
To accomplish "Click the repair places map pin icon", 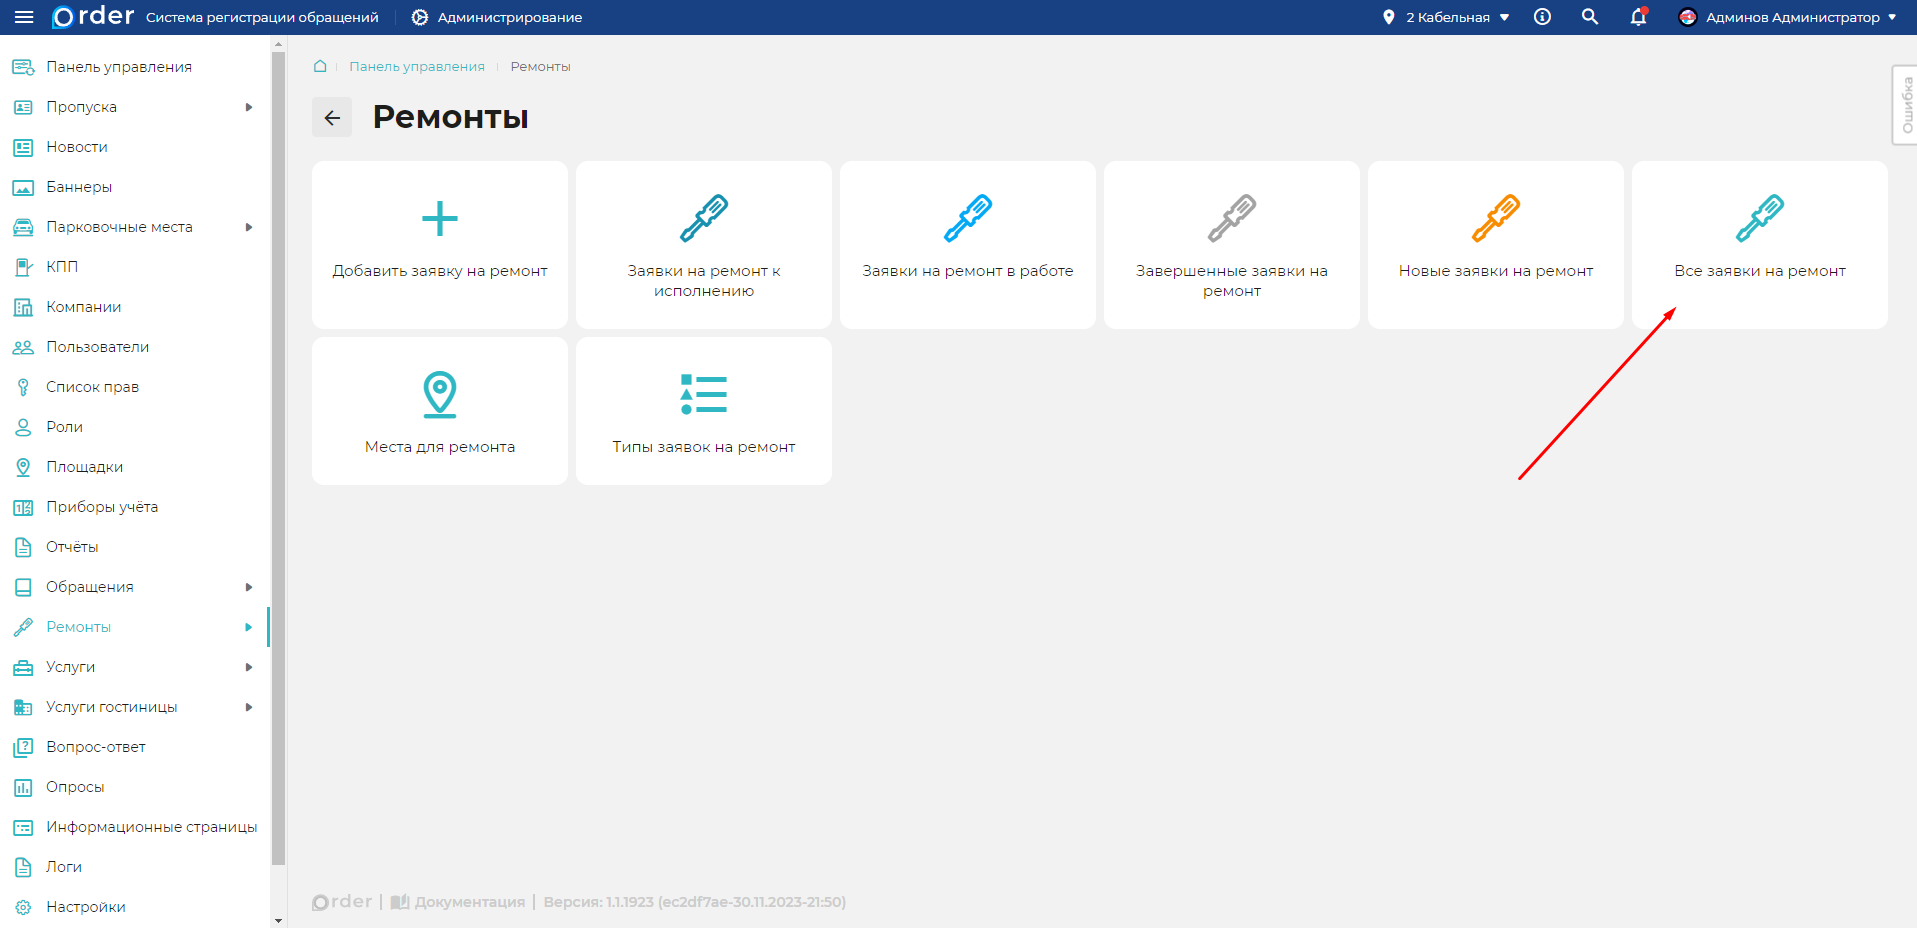I will point(439,394).
